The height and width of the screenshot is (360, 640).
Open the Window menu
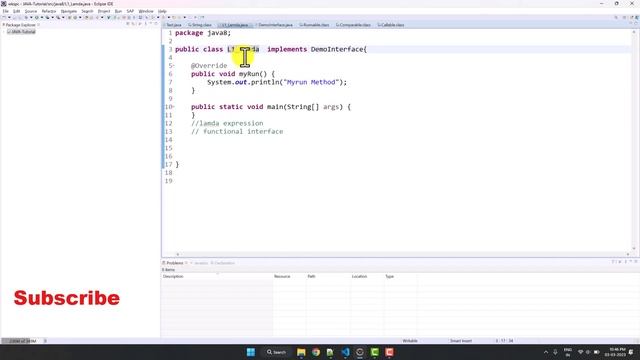(146, 11)
